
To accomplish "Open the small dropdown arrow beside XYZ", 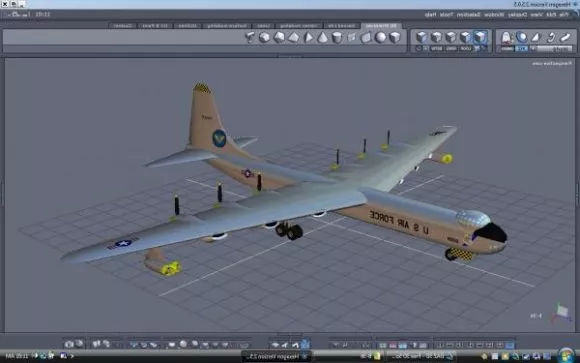I will 533,48.
